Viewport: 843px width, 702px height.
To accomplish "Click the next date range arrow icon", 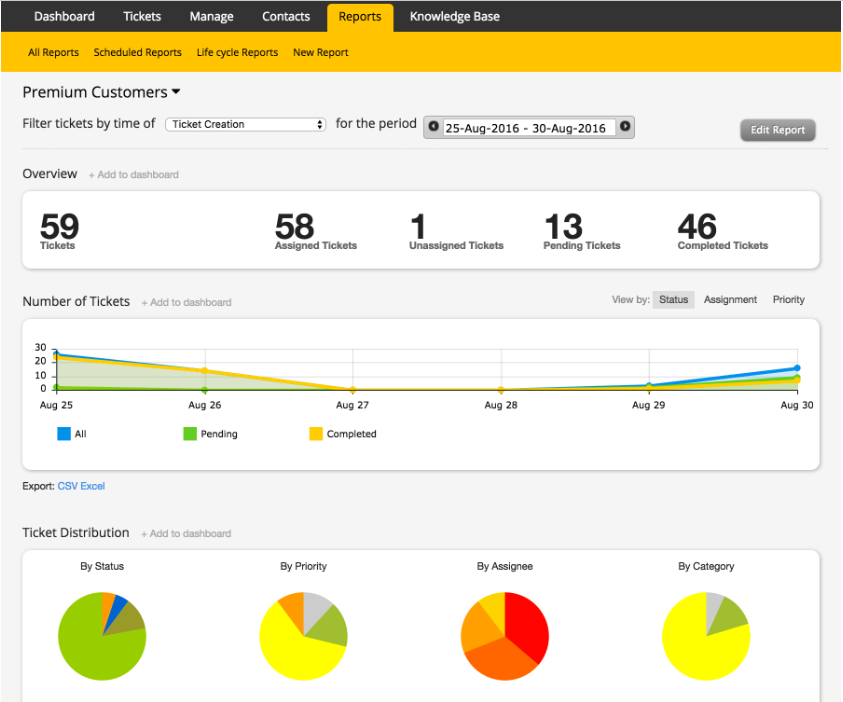I will click(x=625, y=127).
